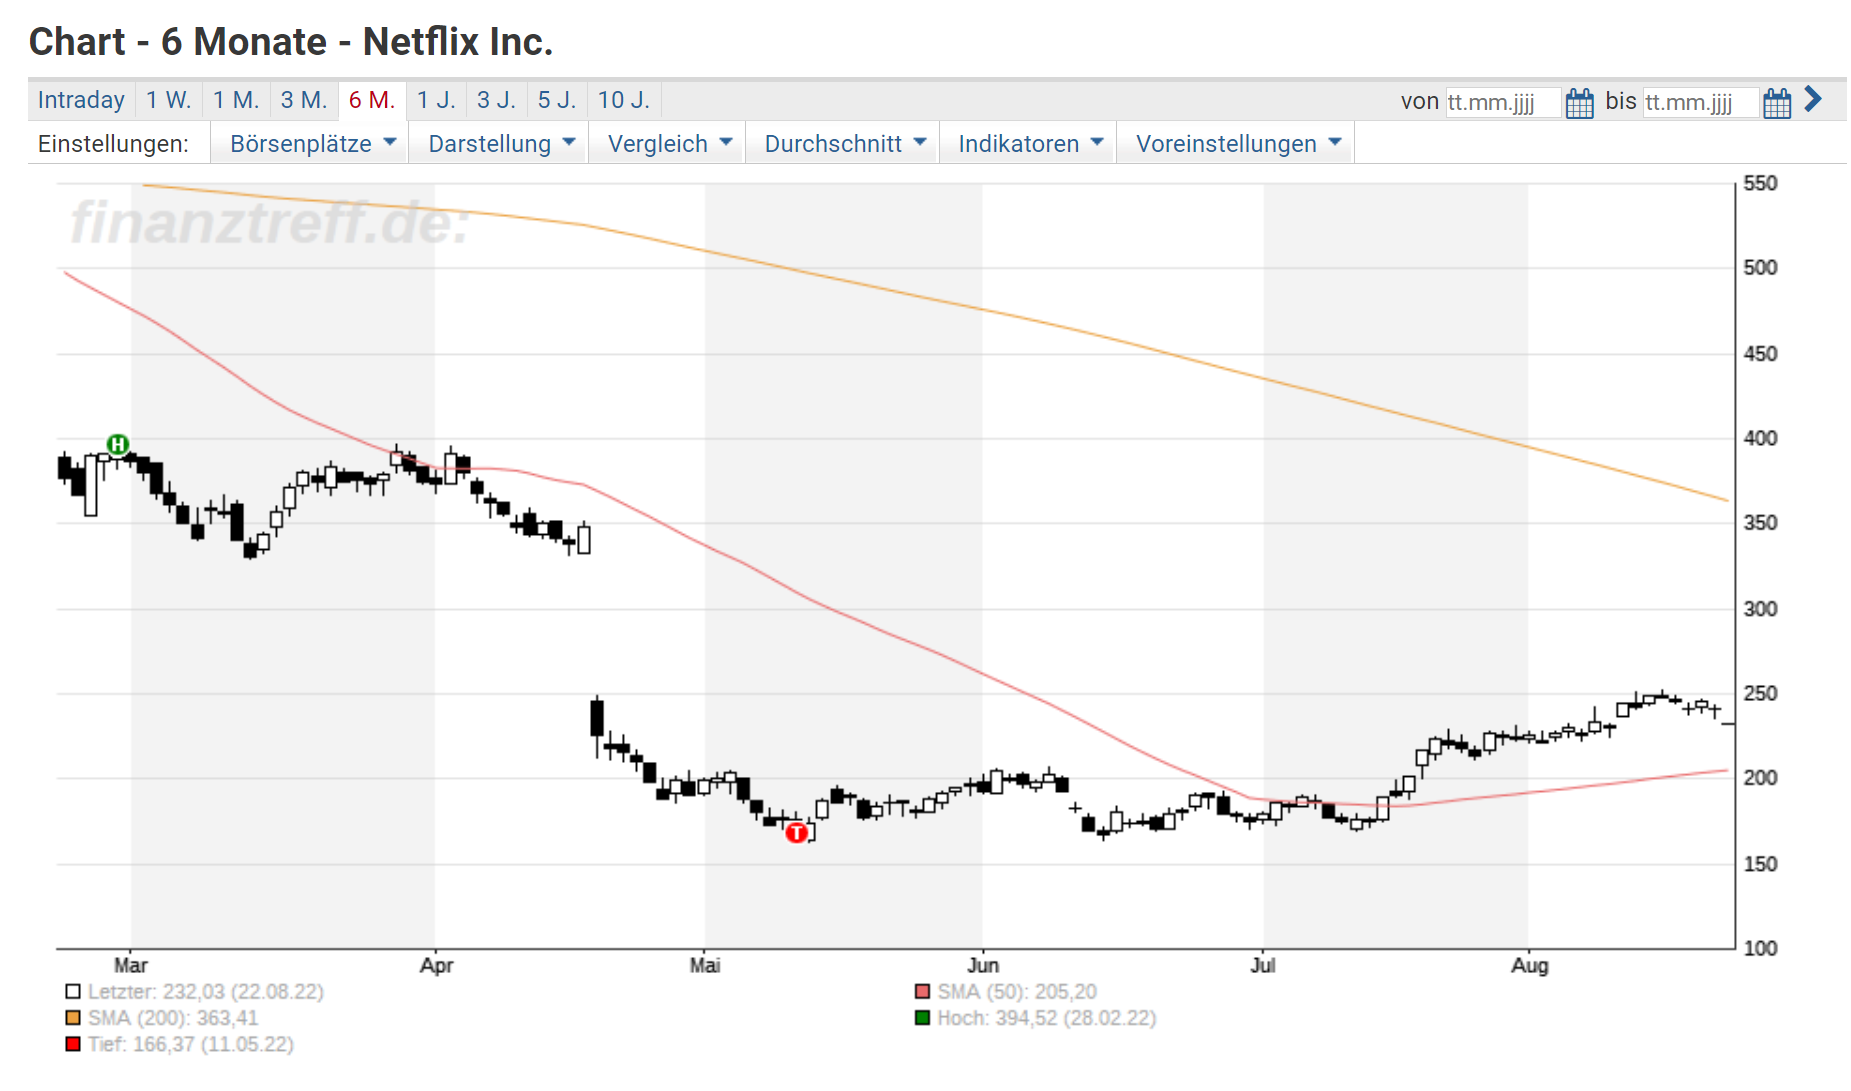Click the green H high marker on chart
The height and width of the screenshot is (1091, 1851).
coord(118,444)
